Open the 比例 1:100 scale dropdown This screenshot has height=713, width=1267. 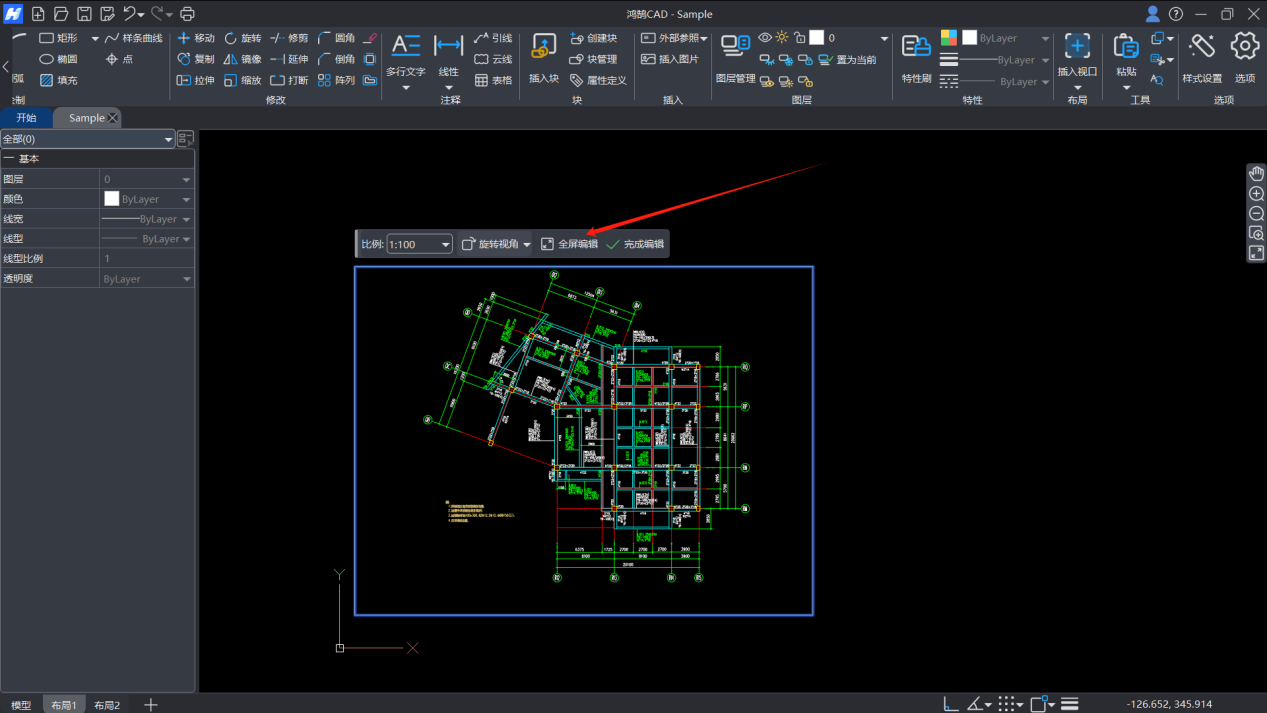coord(445,245)
